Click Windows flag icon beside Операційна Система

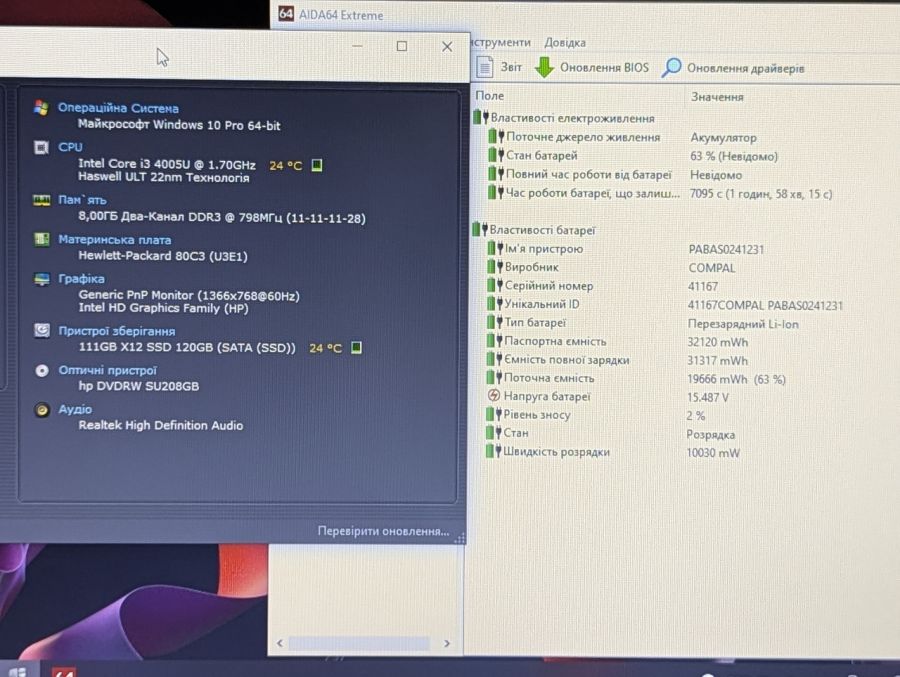[41, 107]
